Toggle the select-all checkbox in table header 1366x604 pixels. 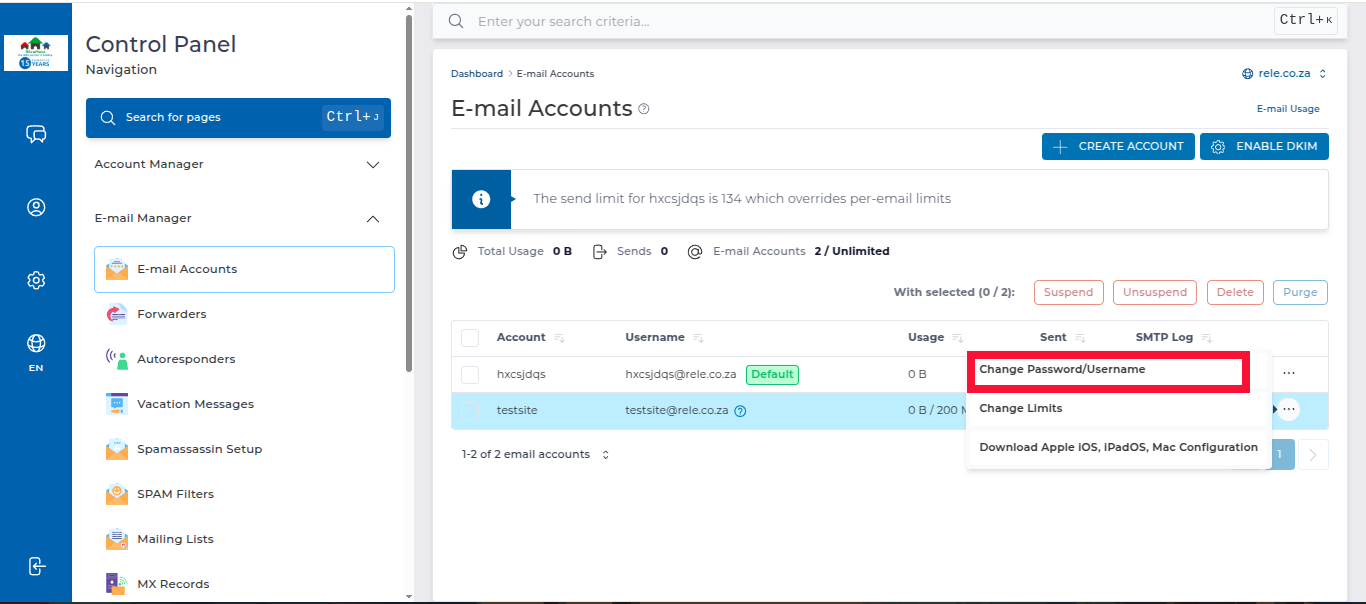(470, 338)
